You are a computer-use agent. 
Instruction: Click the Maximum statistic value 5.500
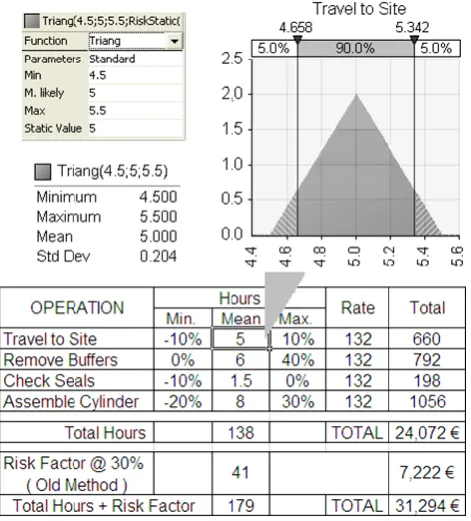tap(158, 217)
